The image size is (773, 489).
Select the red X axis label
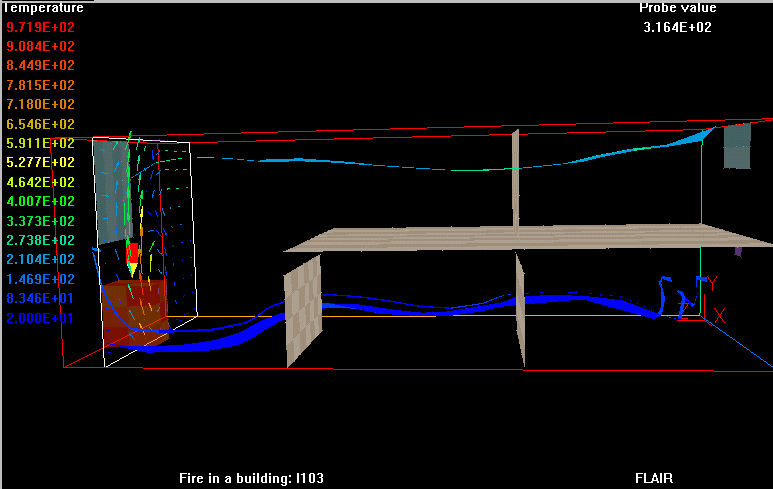pyautogui.click(x=718, y=315)
